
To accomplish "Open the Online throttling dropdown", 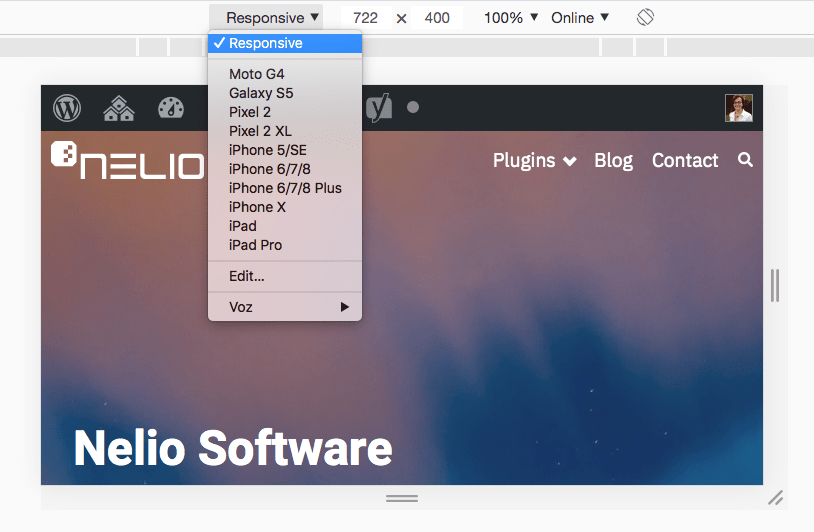I will click(x=579, y=18).
